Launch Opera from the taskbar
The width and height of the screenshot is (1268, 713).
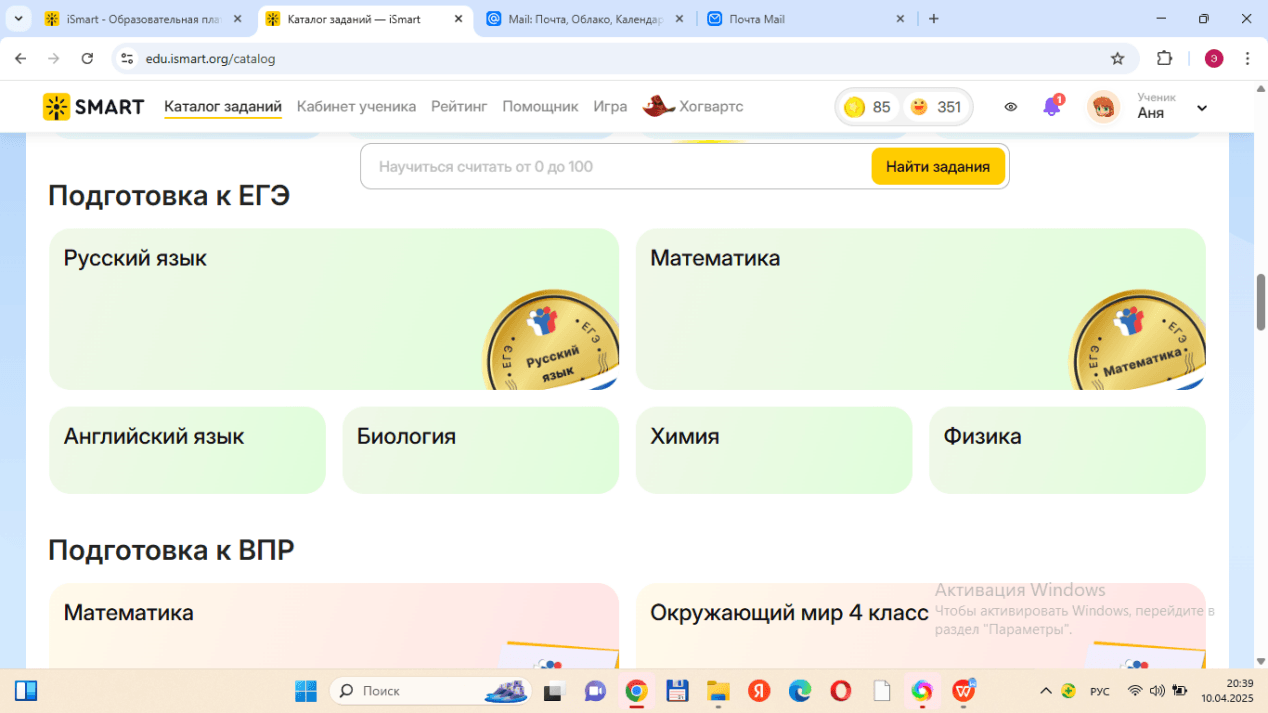pyautogui.click(x=841, y=691)
